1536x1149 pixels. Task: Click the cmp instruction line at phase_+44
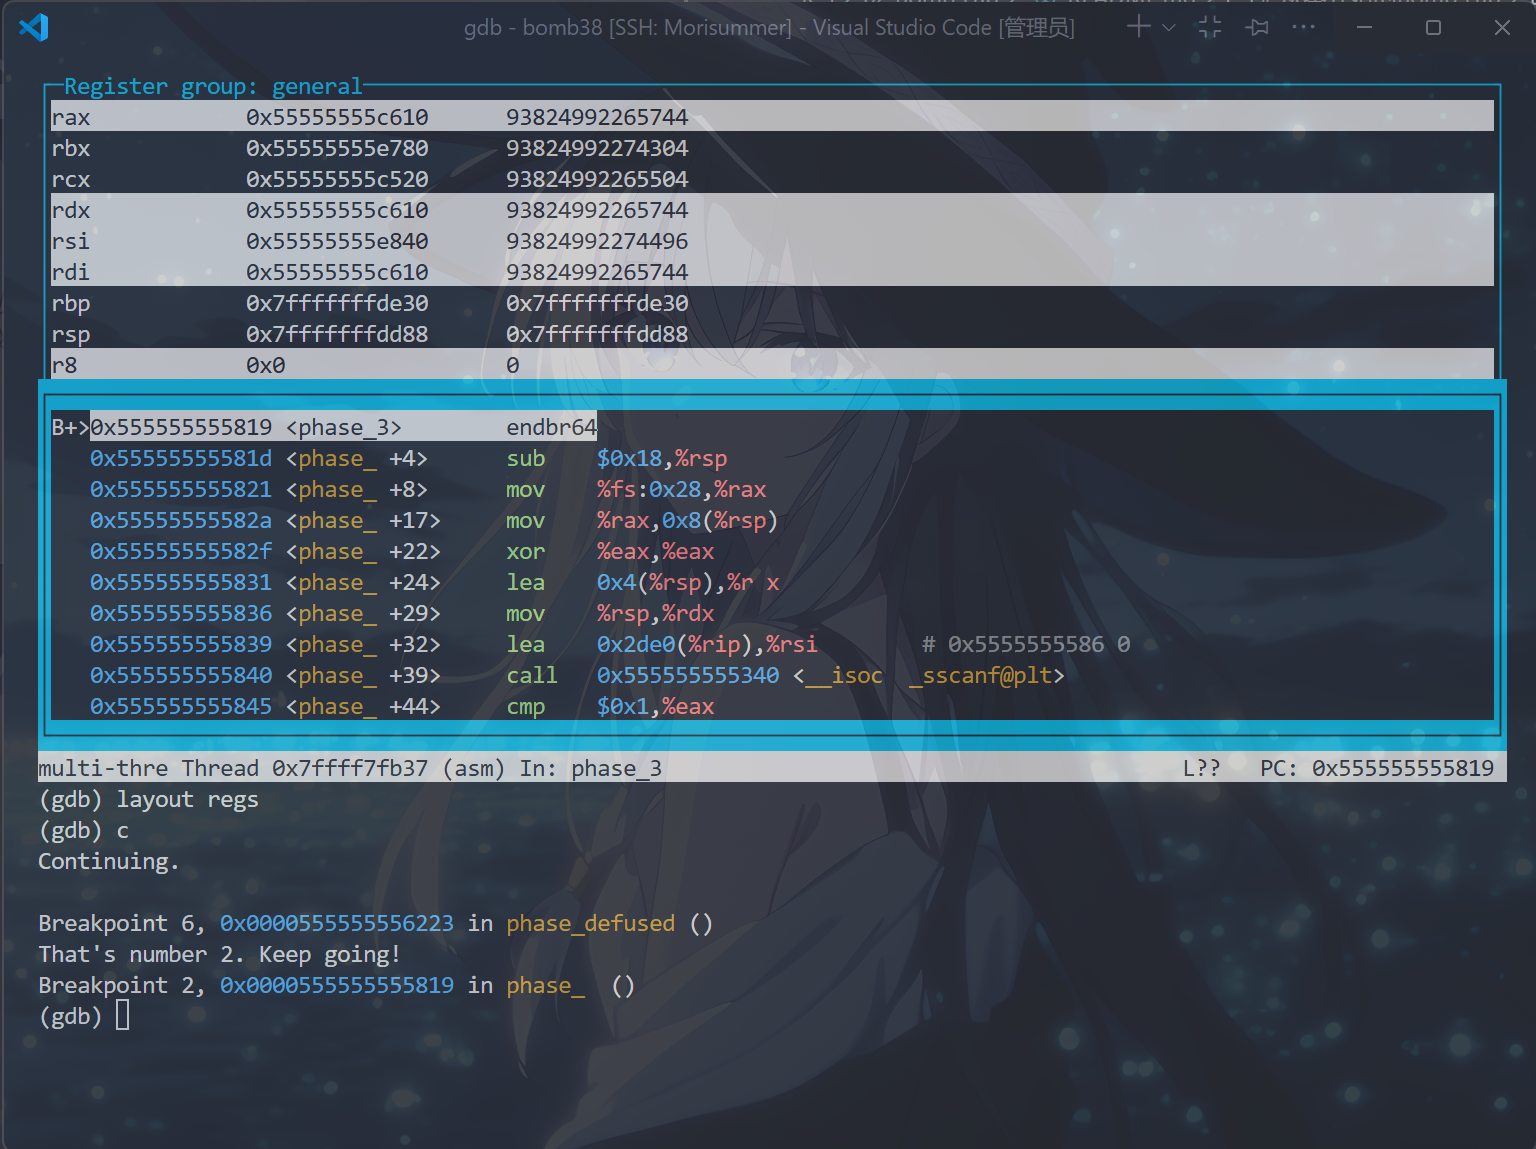click(525, 706)
